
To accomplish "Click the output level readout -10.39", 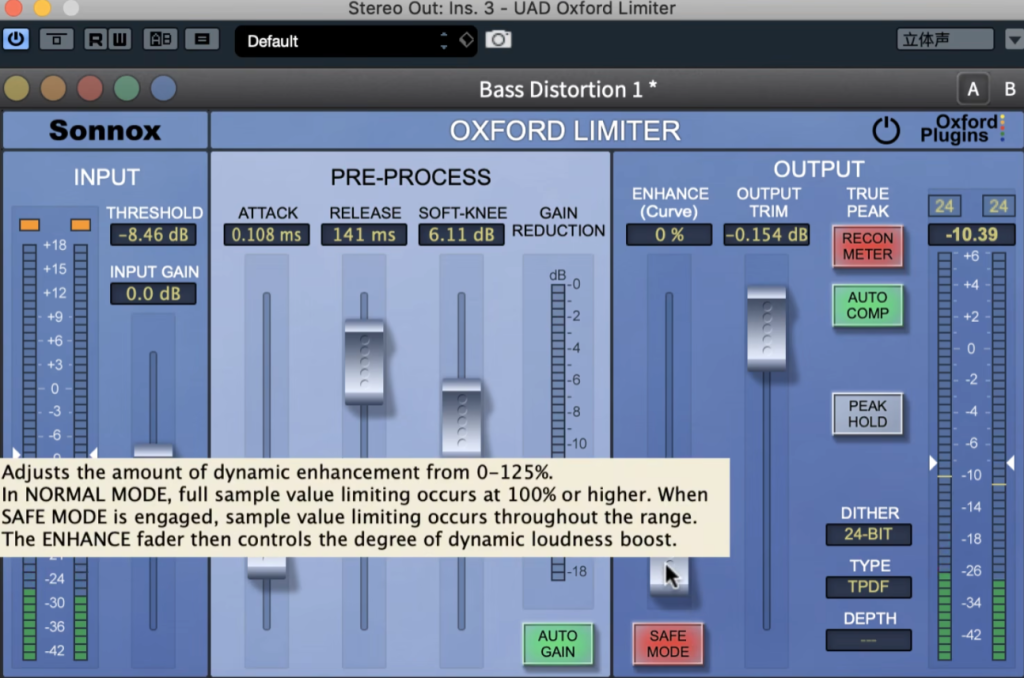I will coord(971,234).
